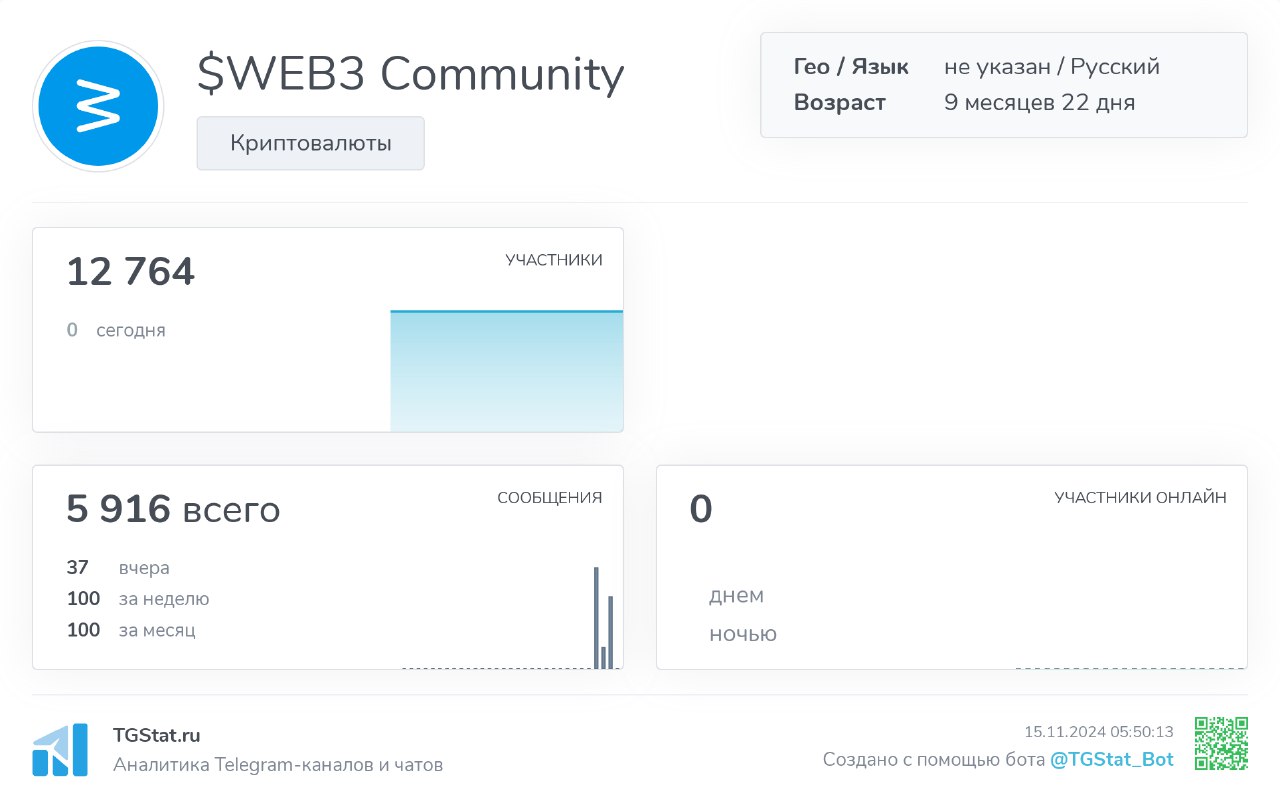Click the 0 сегодня participants row

[116, 330]
